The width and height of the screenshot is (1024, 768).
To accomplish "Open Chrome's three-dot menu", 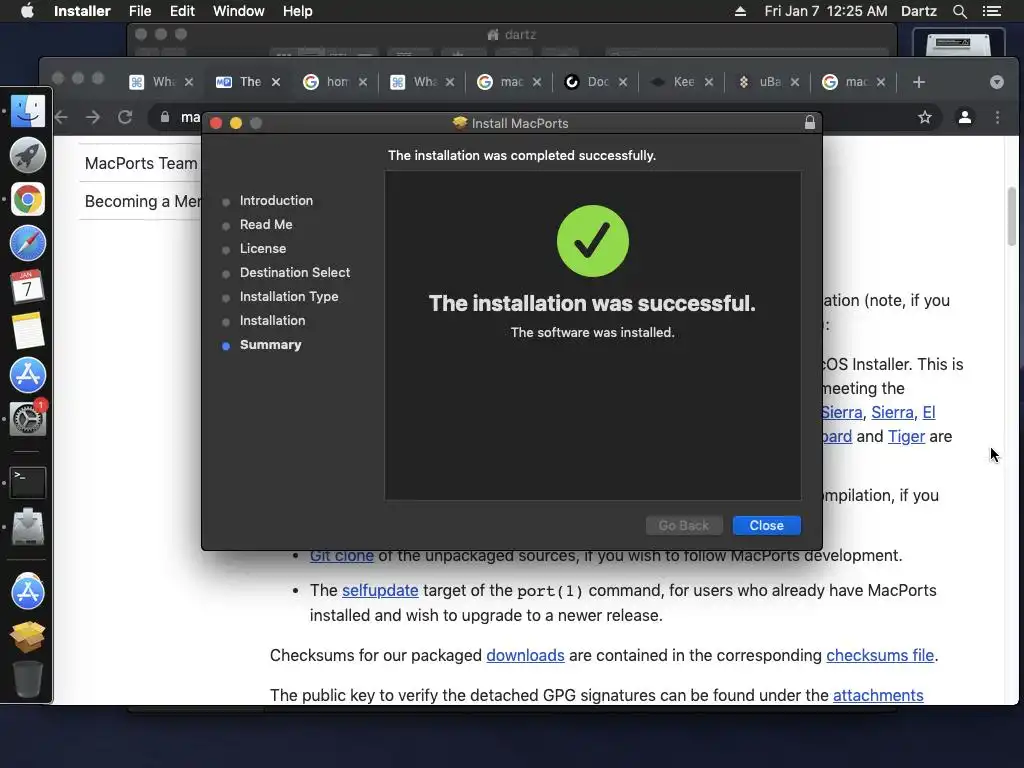I will tap(997, 117).
